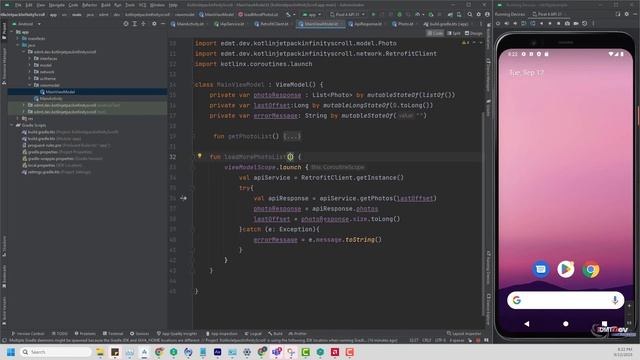Start debugging with the bug icon
This screenshot has width=640, height=360.
tap(400, 14)
